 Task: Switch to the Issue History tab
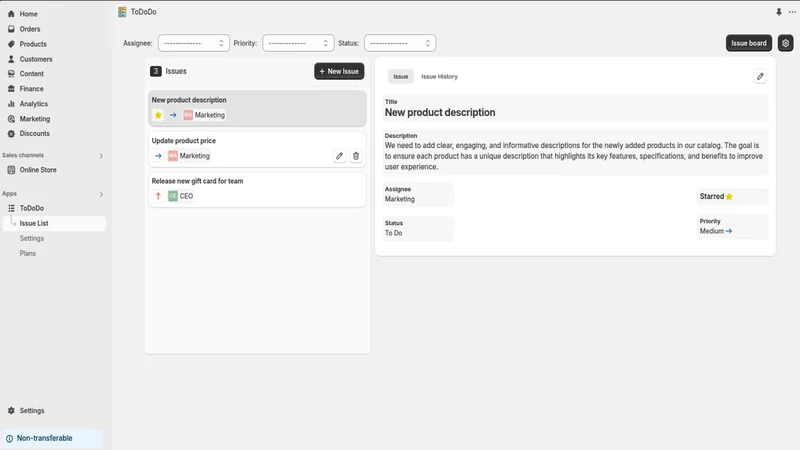(x=439, y=77)
